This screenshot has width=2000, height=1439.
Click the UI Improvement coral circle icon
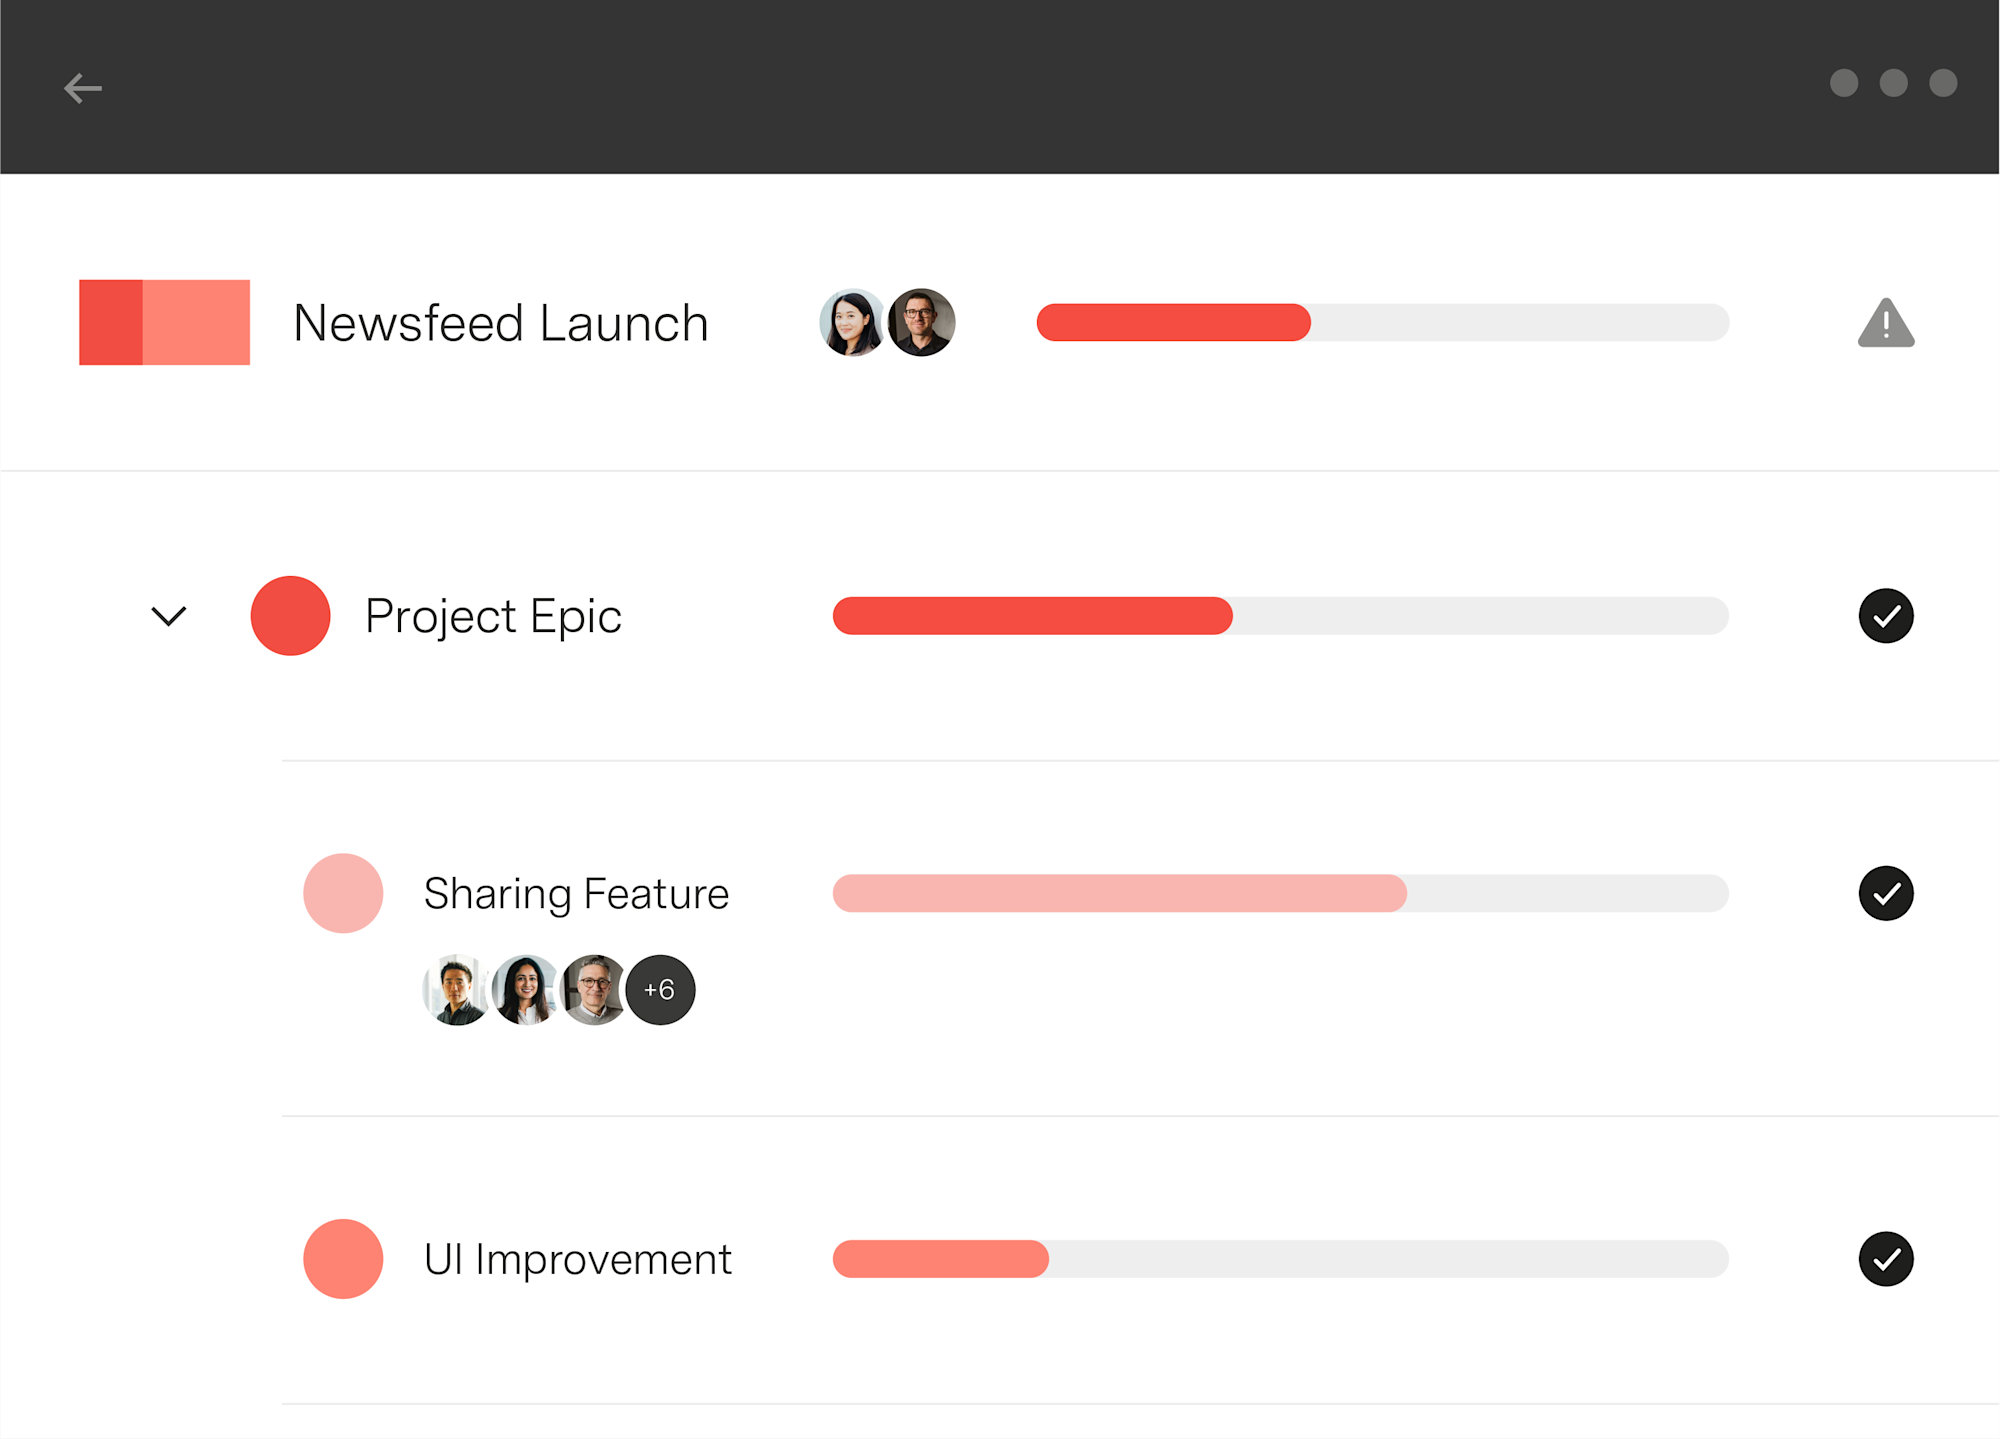[x=343, y=1259]
